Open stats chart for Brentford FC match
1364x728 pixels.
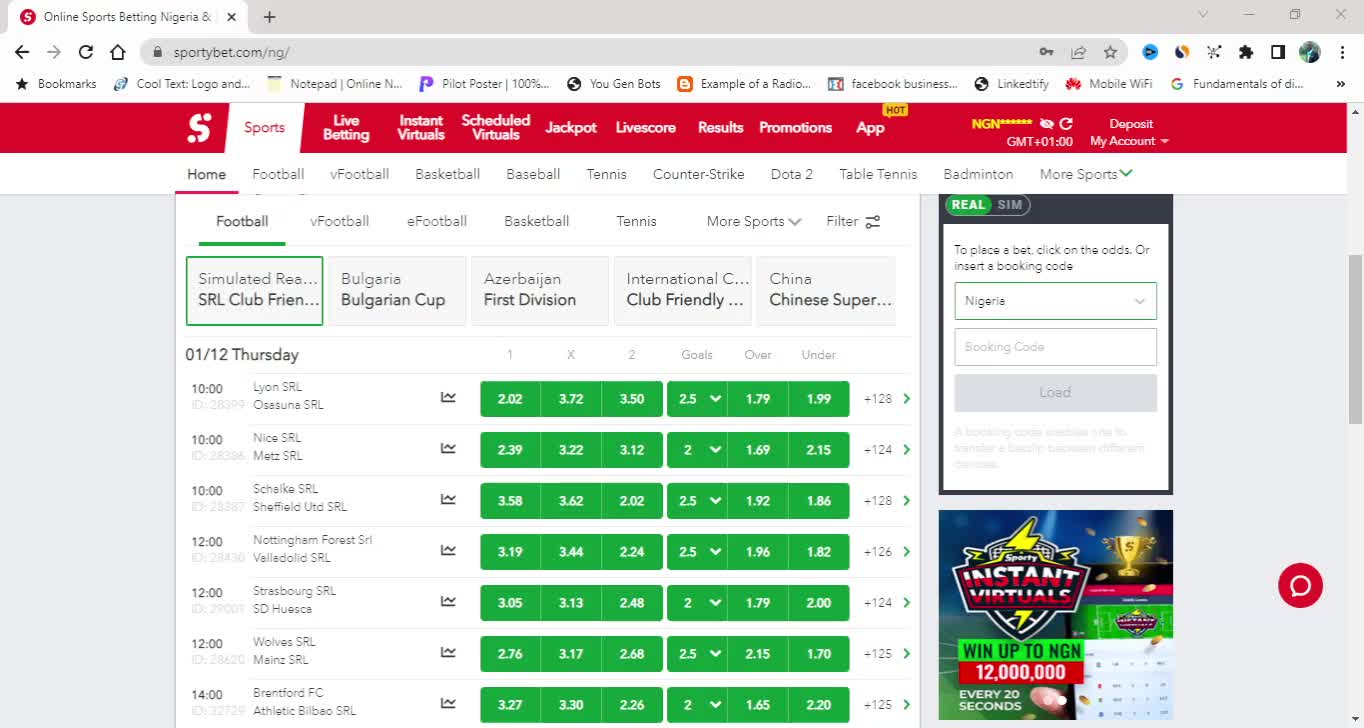[448, 704]
